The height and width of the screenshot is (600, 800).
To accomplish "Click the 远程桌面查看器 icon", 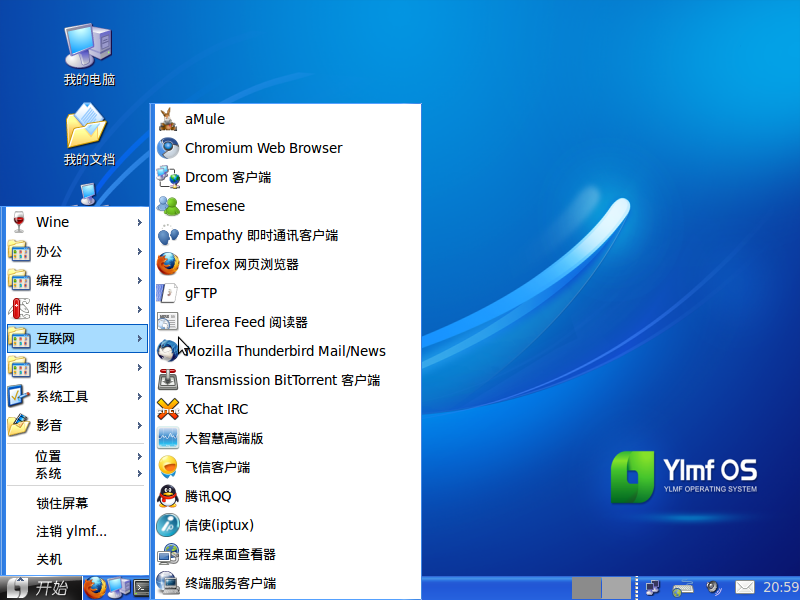I will point(167,554).
